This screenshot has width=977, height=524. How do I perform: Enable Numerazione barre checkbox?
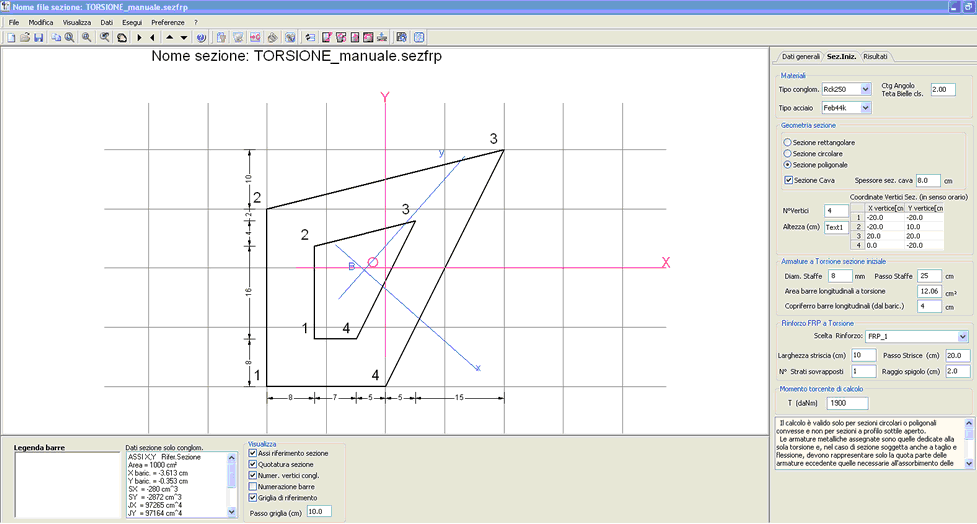click(252, 487)
